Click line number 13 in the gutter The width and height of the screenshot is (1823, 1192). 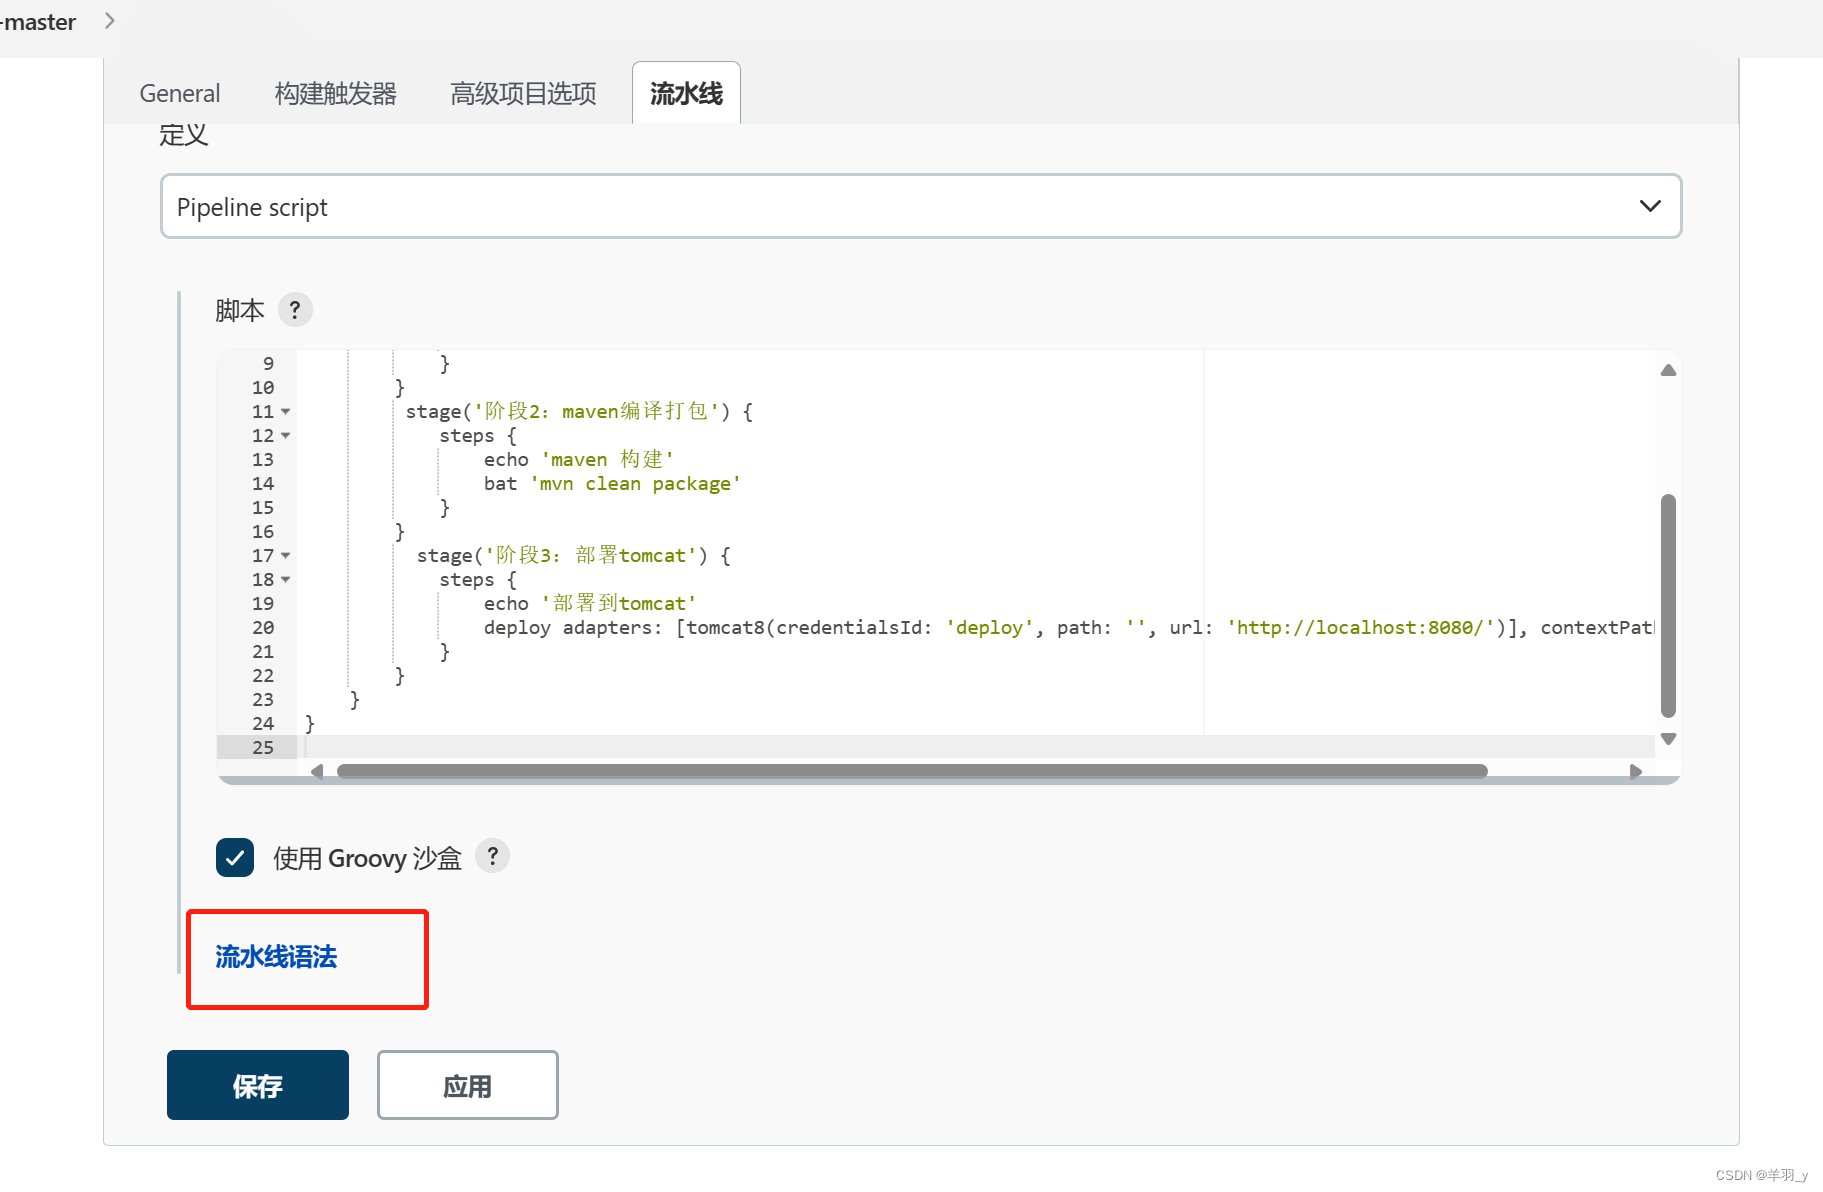pyautogui.click(x=263, y=460)
